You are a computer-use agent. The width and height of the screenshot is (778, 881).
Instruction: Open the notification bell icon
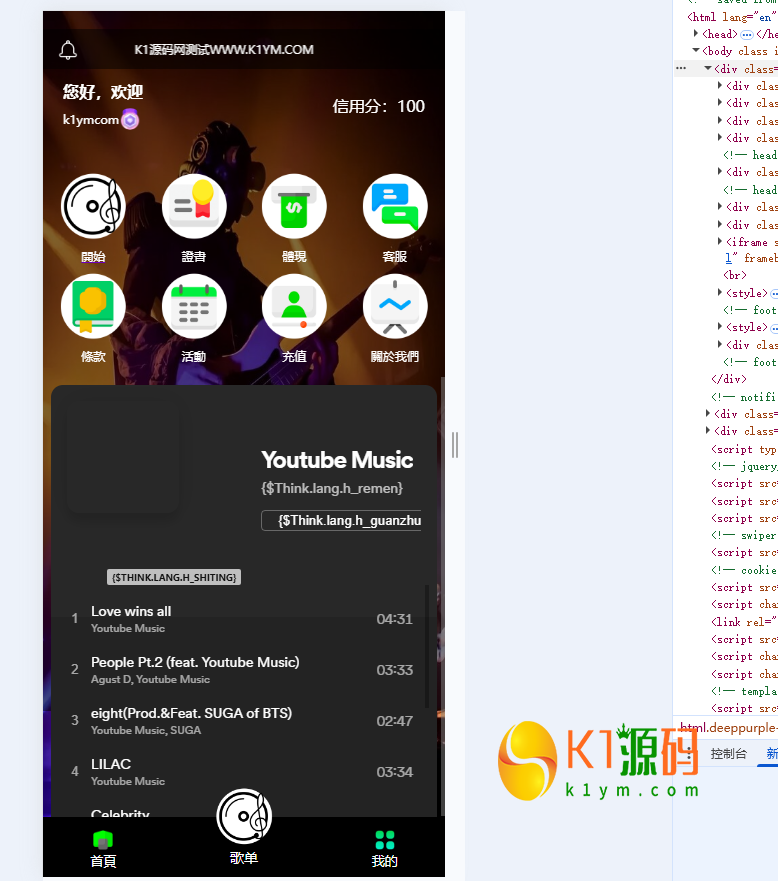tap(68, 50)
